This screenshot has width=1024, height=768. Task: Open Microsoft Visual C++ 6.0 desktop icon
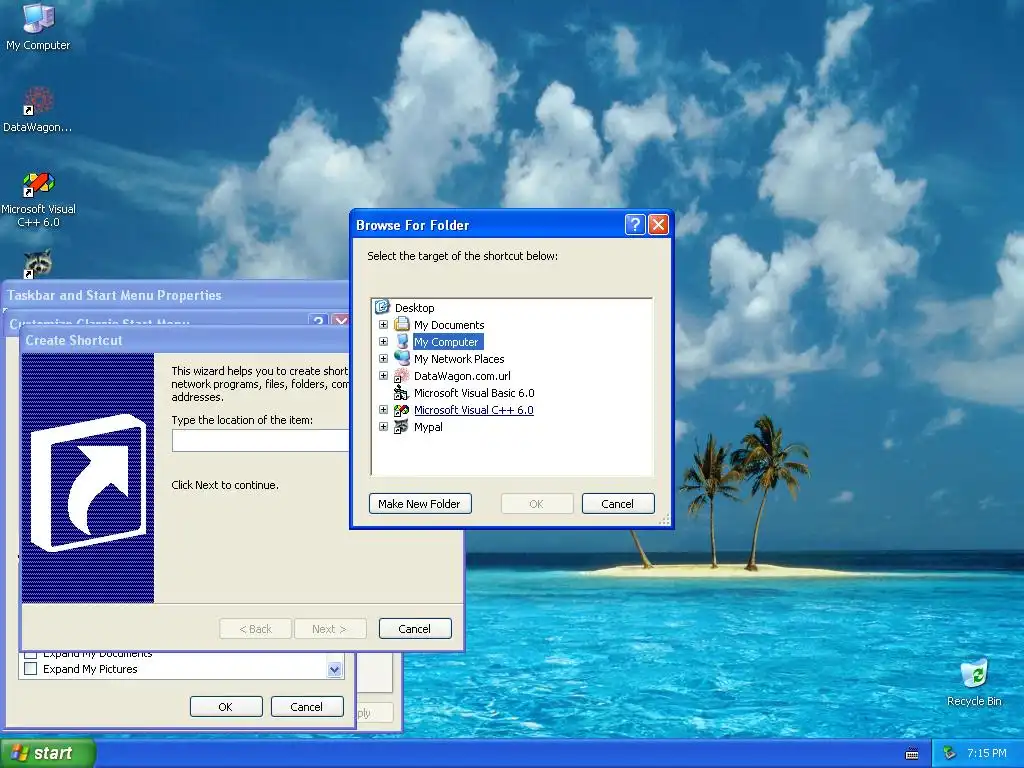[x=38, y=184]
